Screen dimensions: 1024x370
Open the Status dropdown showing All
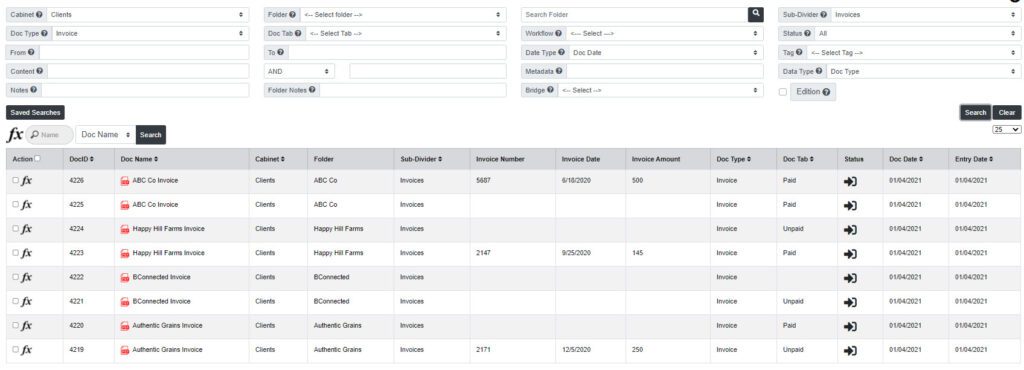[918, 33]
